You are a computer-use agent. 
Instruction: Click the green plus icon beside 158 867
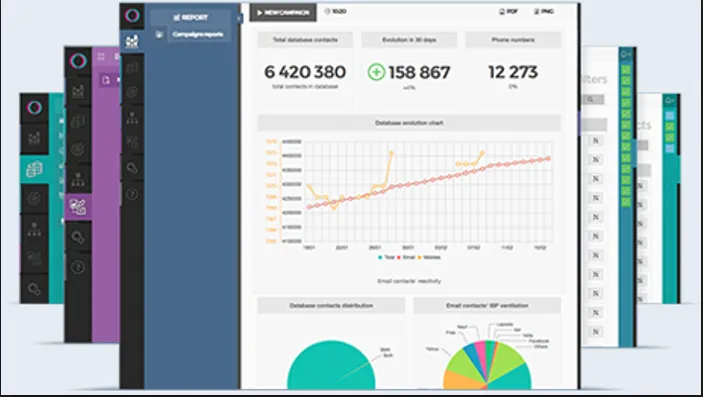click(x=376, y=72)
